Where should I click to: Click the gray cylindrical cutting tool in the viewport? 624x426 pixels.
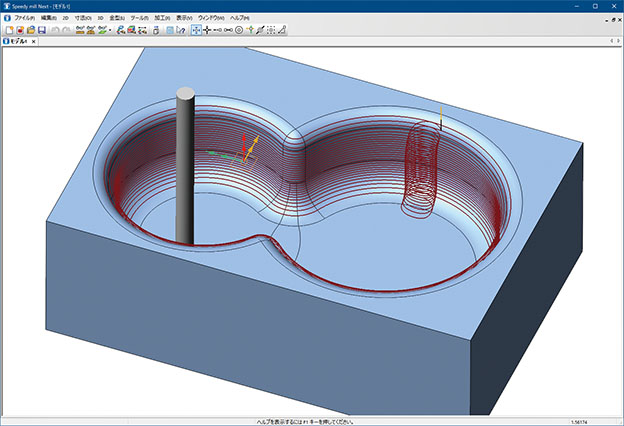[186, 165]
